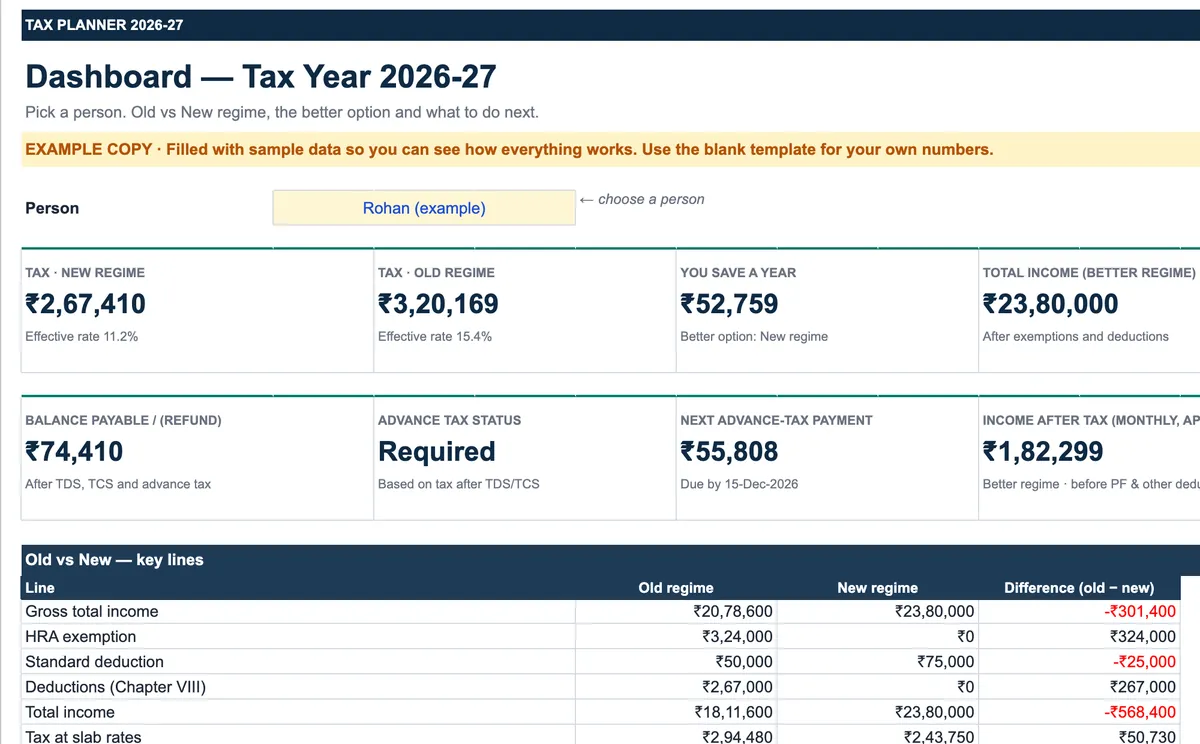Click the 'Required' advance tax status
1200x744 pixels.
click(437, 452)
